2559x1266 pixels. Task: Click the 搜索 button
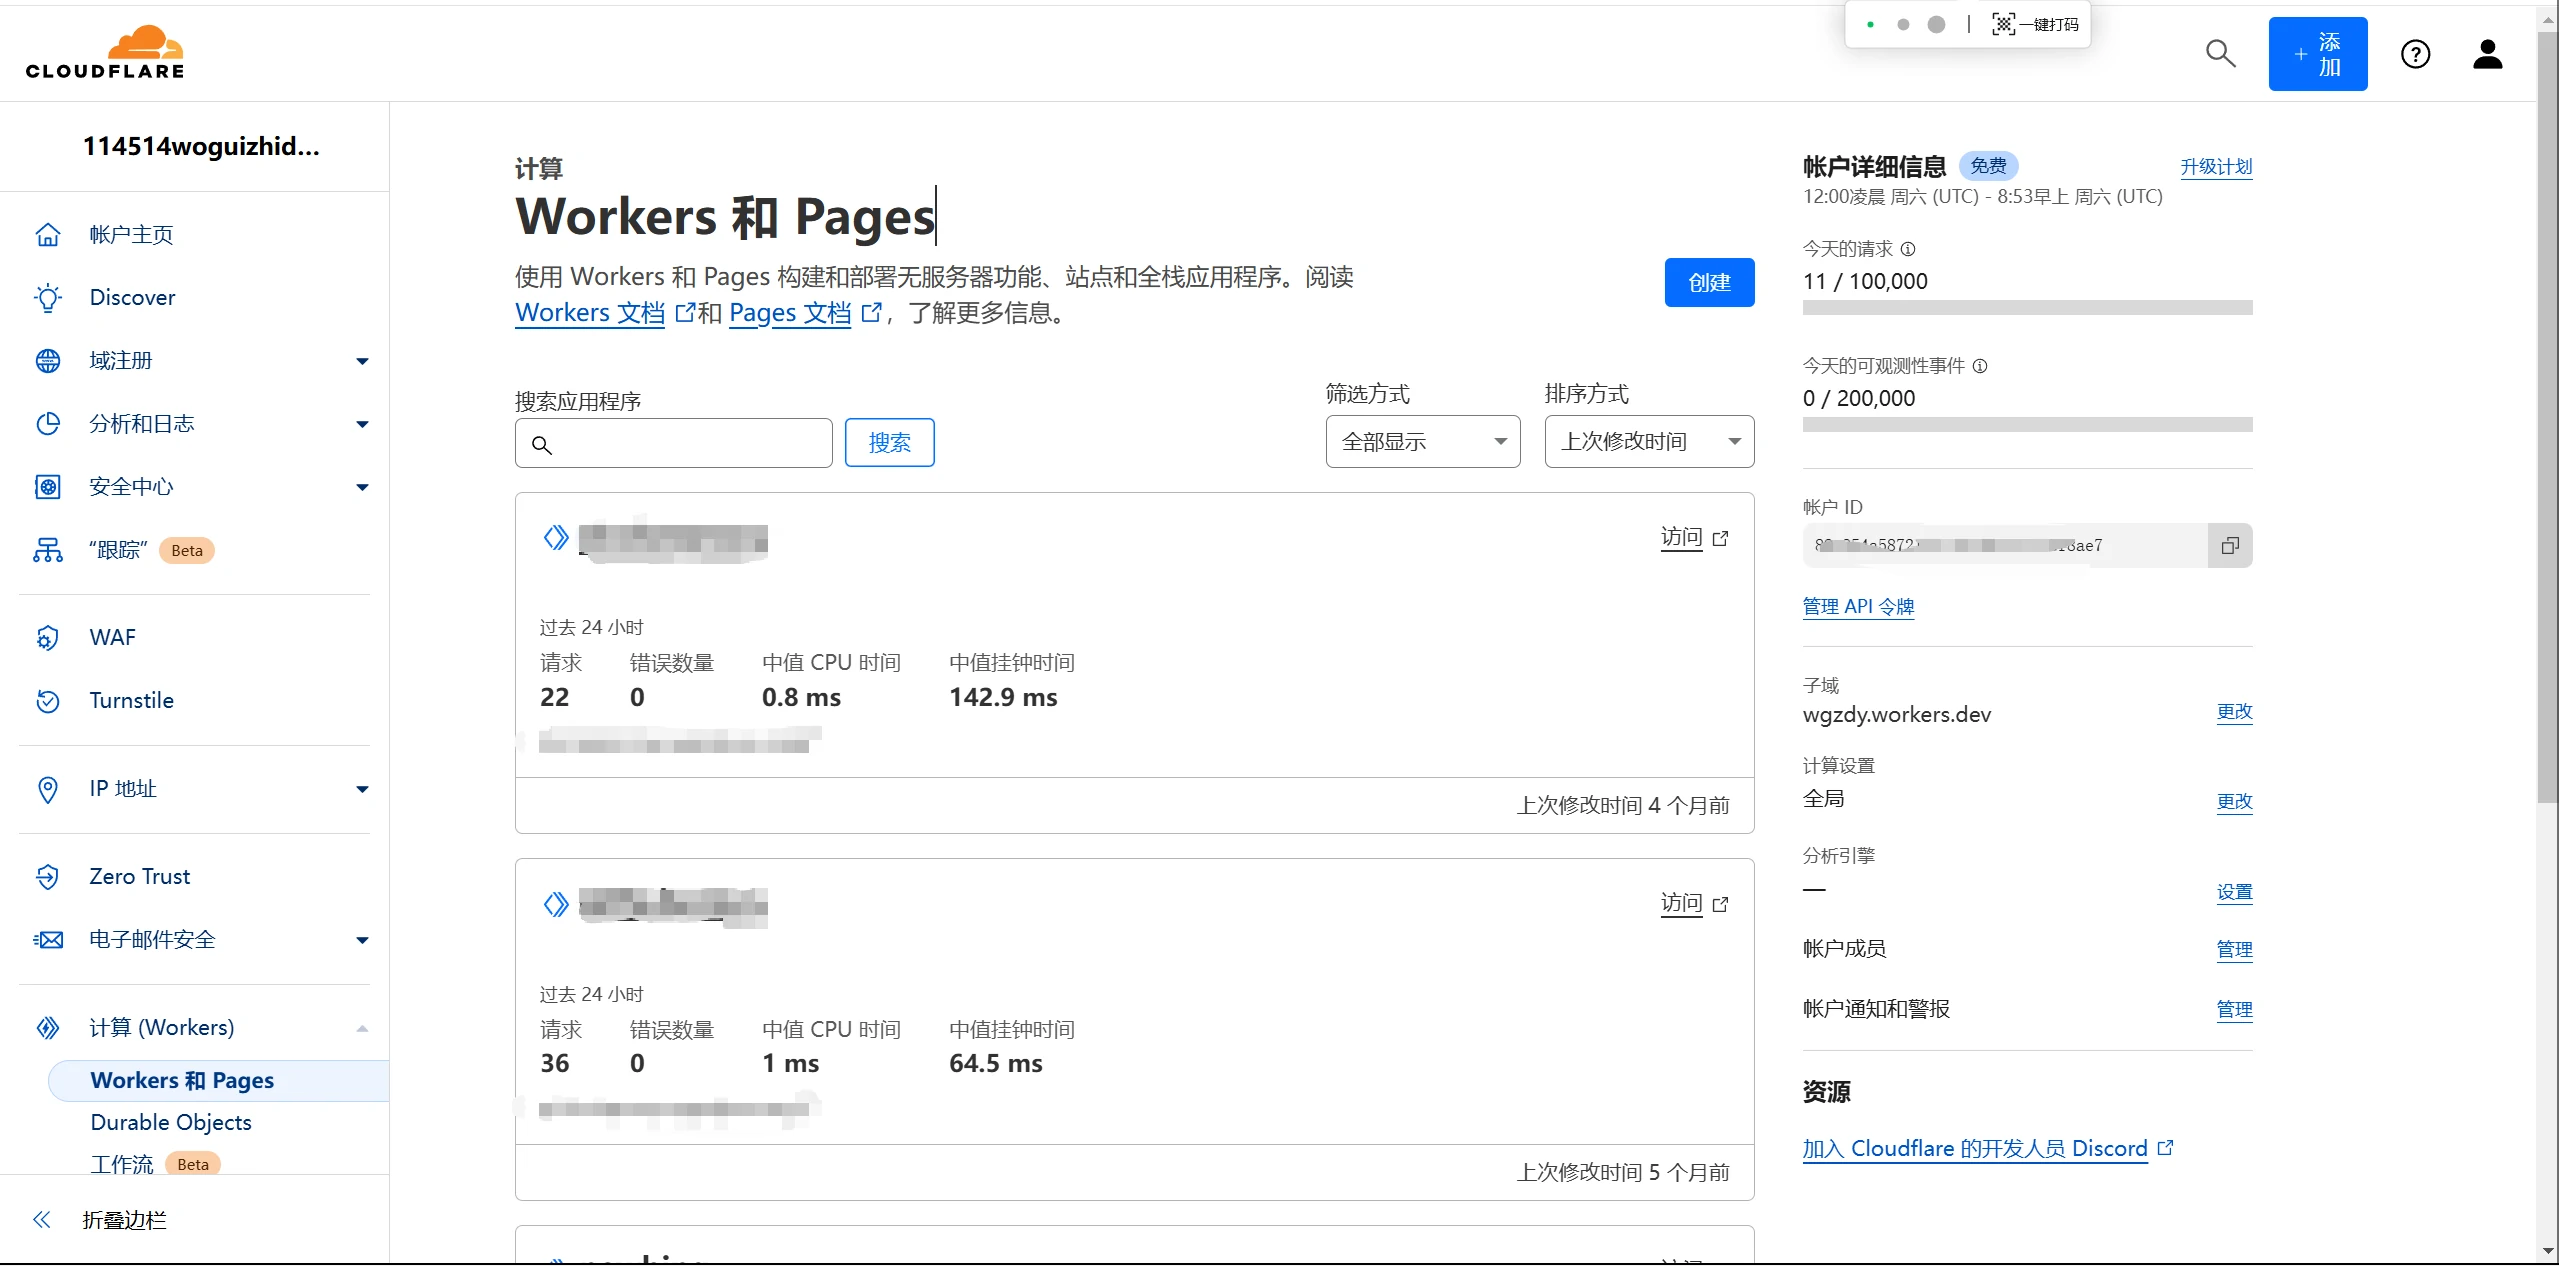tap(889, 443)
